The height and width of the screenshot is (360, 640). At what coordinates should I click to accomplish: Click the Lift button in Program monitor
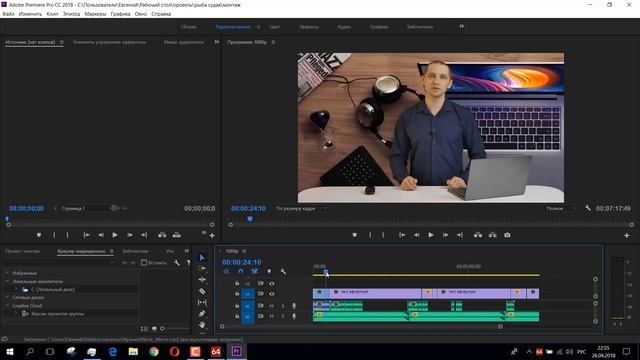tap(478, 235)
